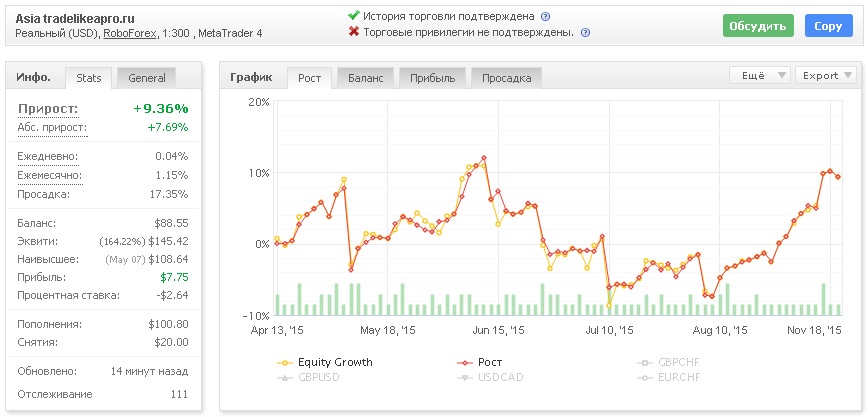
Task: Click the green checkmark verification icon
Action: click(353, 16)
